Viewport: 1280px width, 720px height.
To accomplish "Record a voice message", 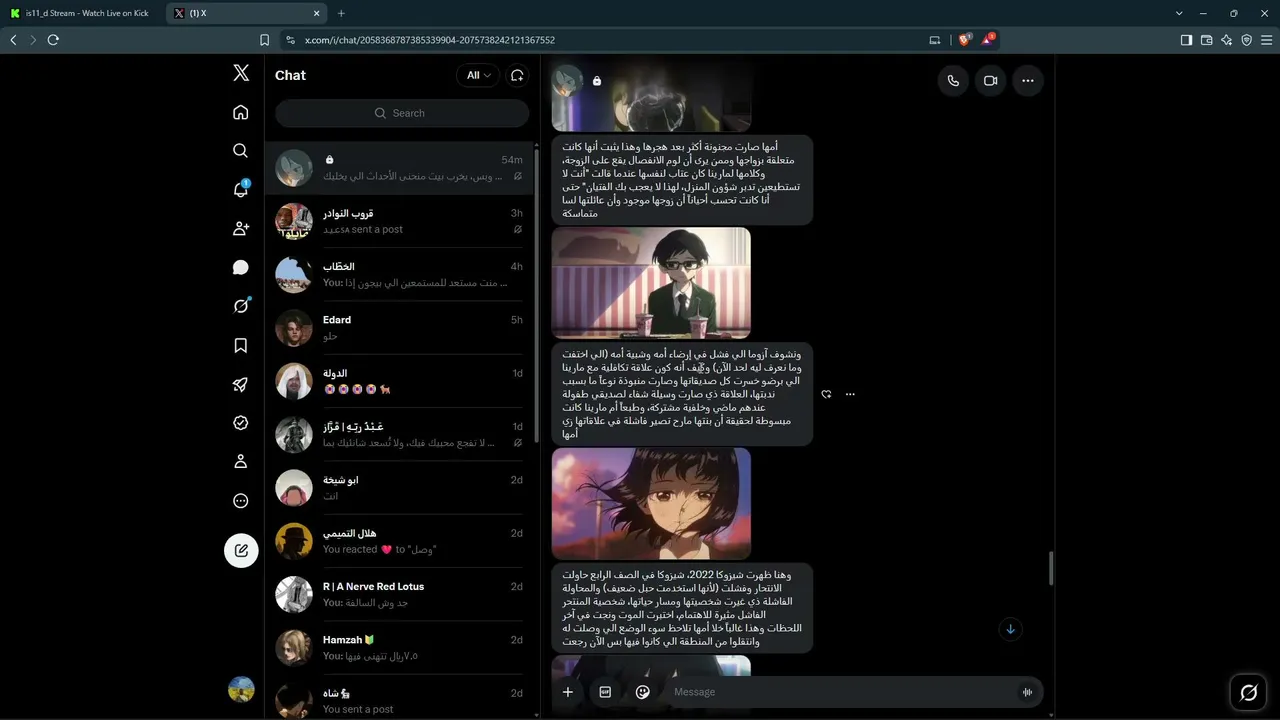I will (1027, 692).
